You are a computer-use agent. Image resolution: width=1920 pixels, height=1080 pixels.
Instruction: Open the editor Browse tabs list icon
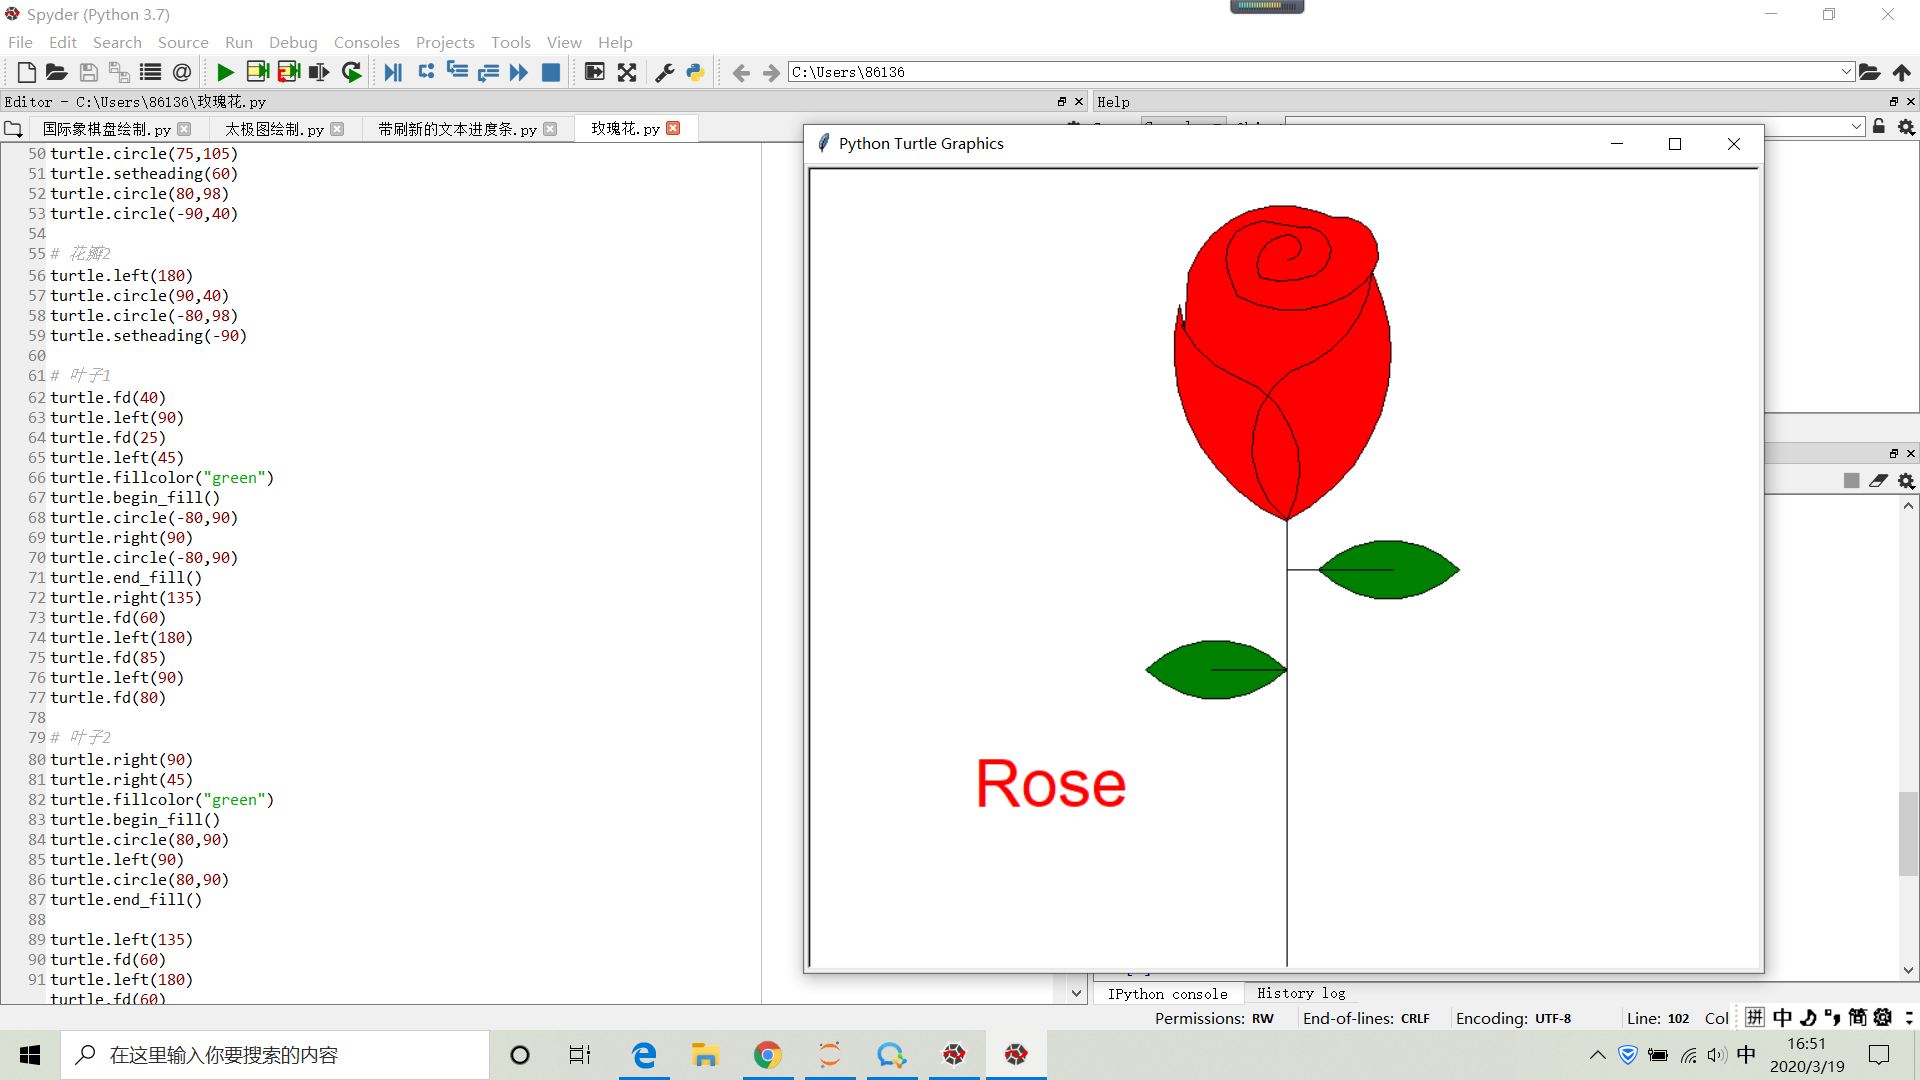(13, 129)
